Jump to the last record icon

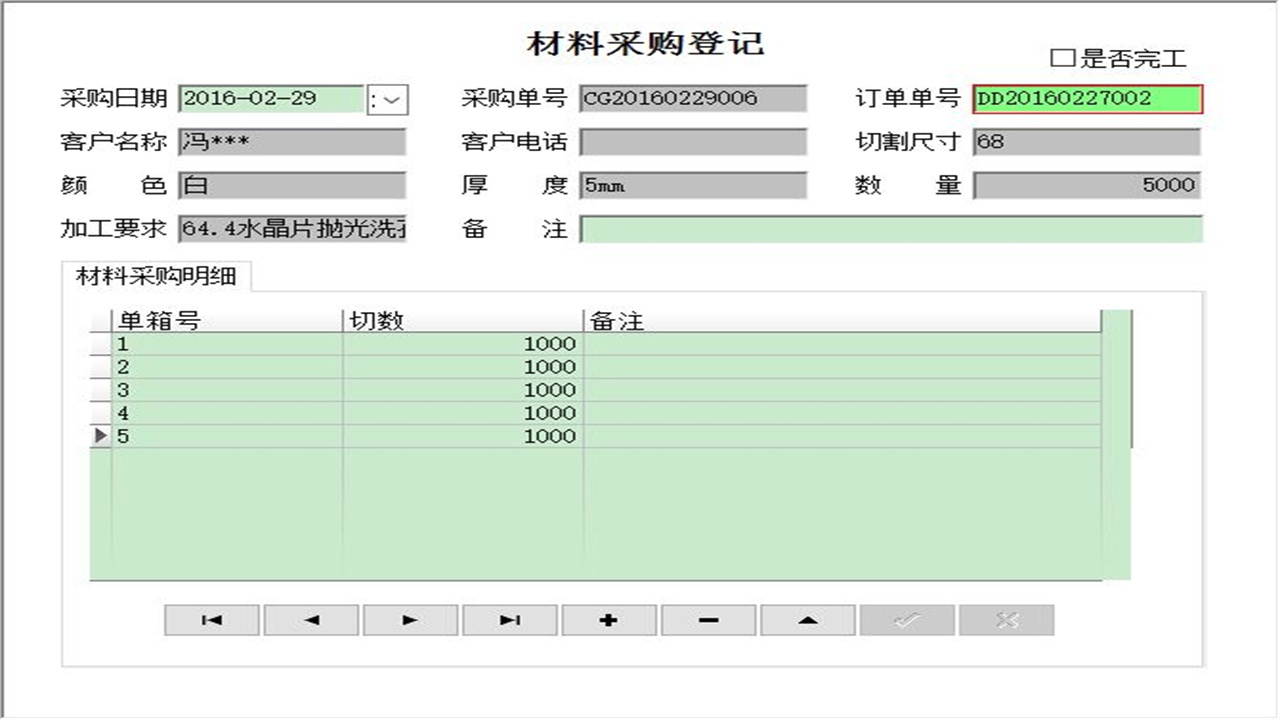point(508,620)
